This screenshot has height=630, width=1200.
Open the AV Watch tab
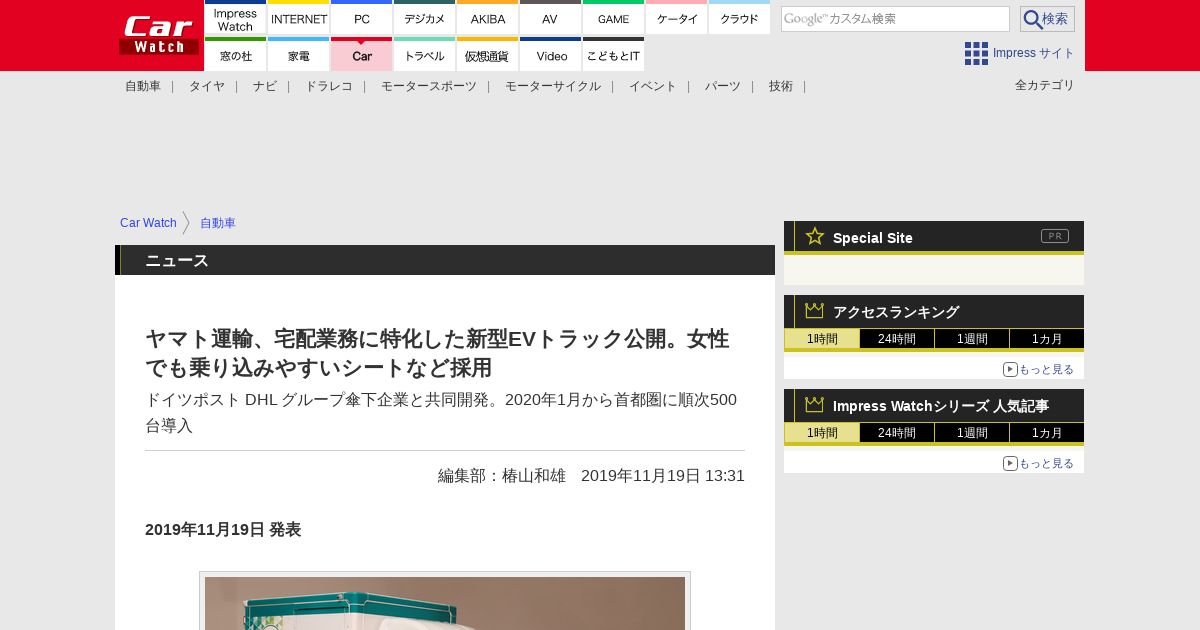[x=551, y=18]
